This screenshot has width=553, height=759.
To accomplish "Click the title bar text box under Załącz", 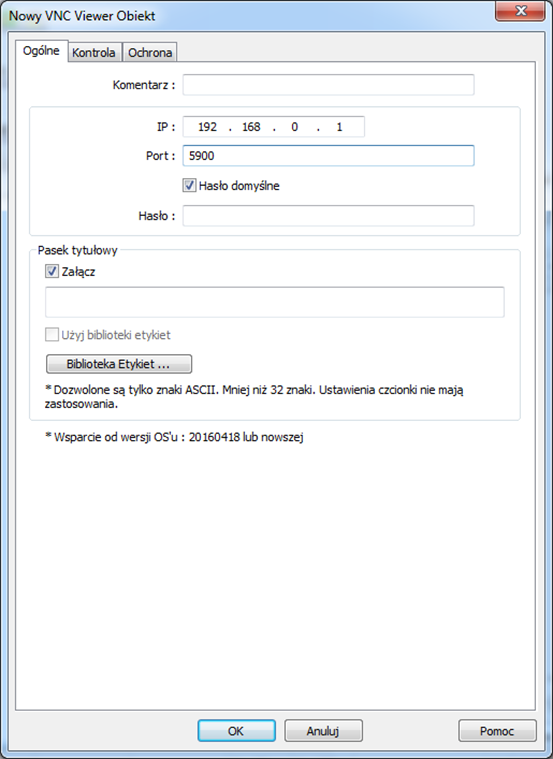I will pos(275,302).
